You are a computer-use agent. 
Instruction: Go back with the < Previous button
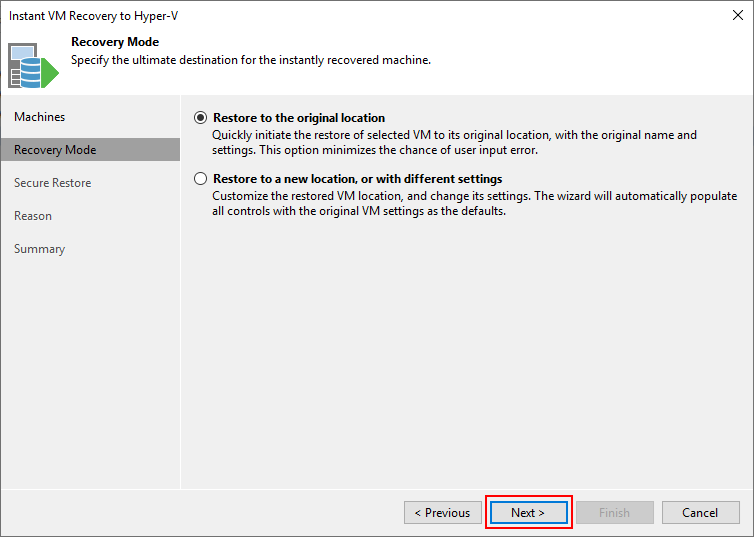click(x=442, y=512)
